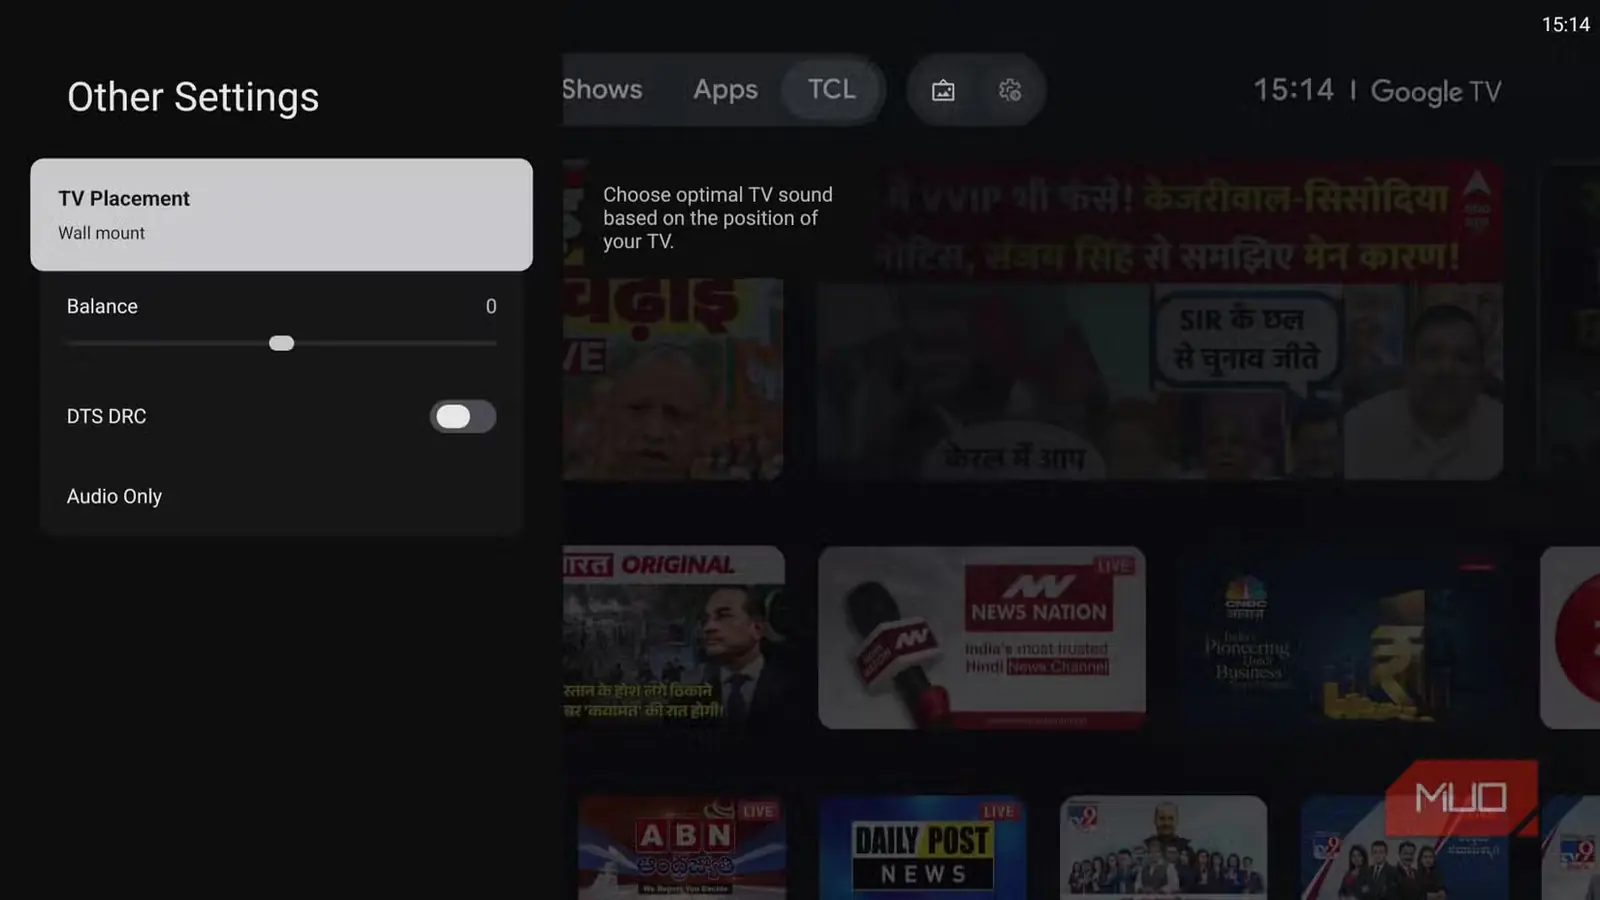Viewport: 1600px width, 900px height.
Task: Click the MUO logo watermark
Action: coord(1461,798)
